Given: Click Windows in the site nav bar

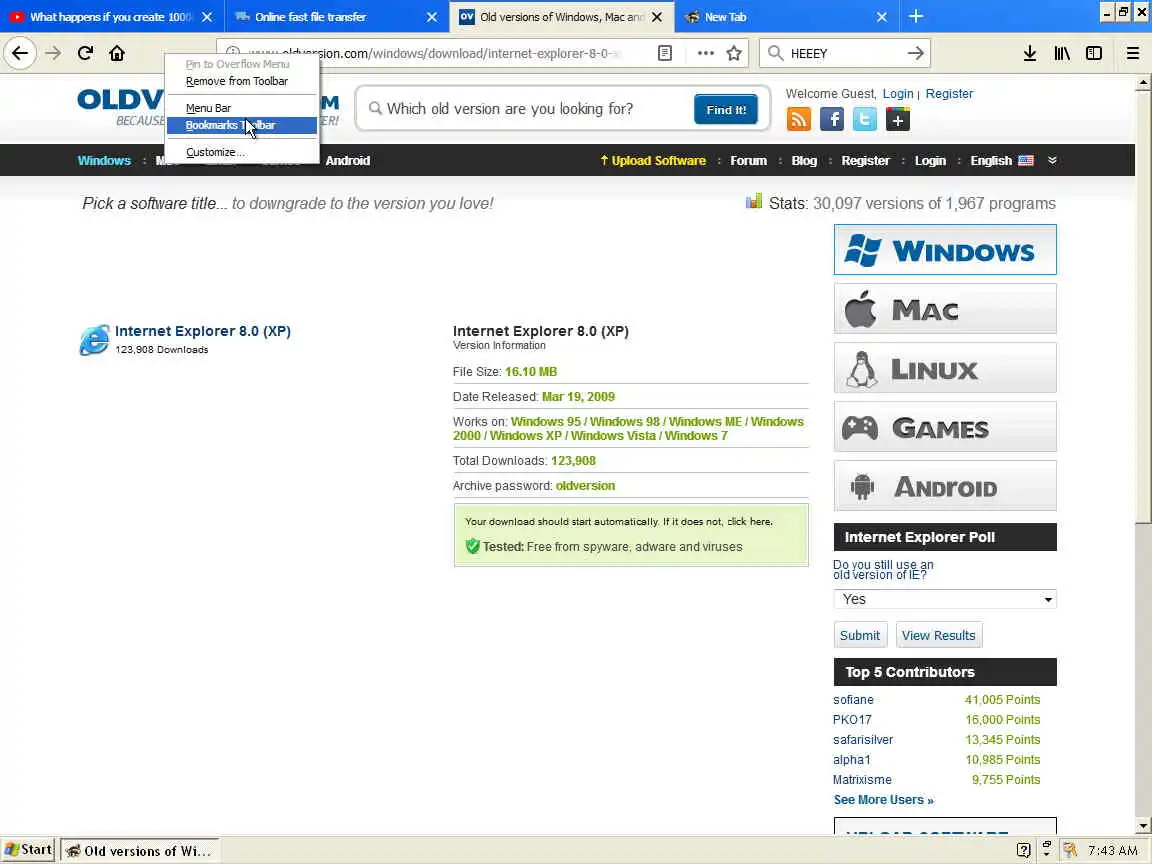Looking at the screenshot, I should coord(104,160).
